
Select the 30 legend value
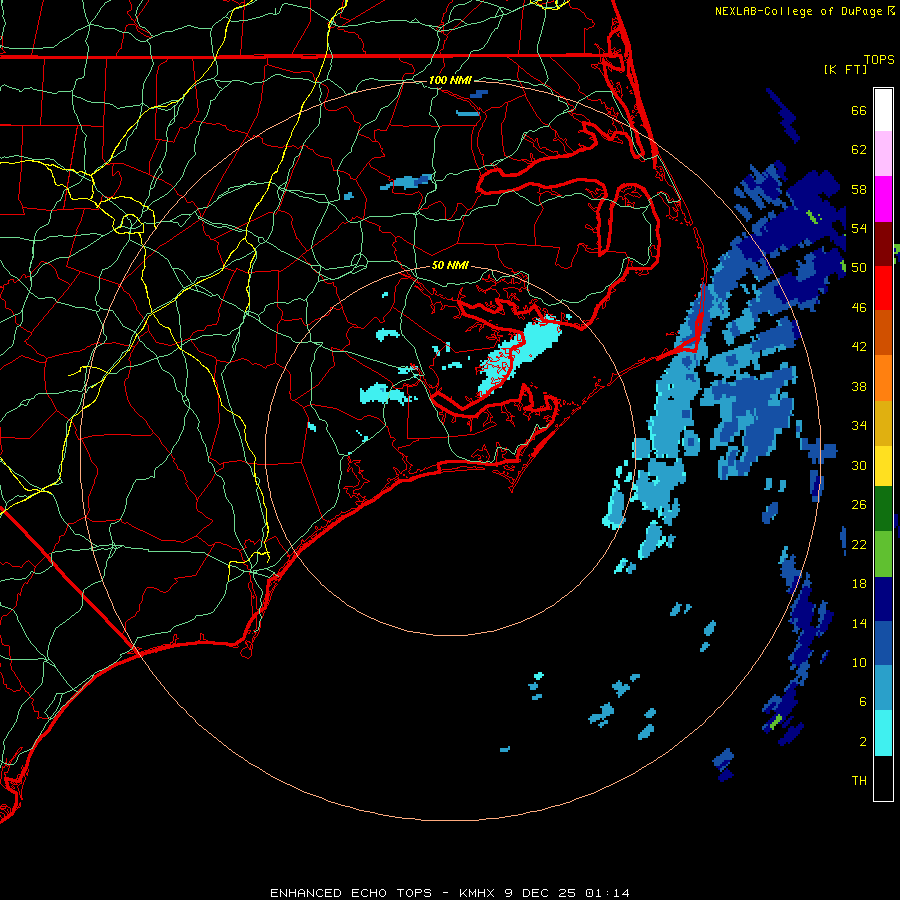coord(859,465)
